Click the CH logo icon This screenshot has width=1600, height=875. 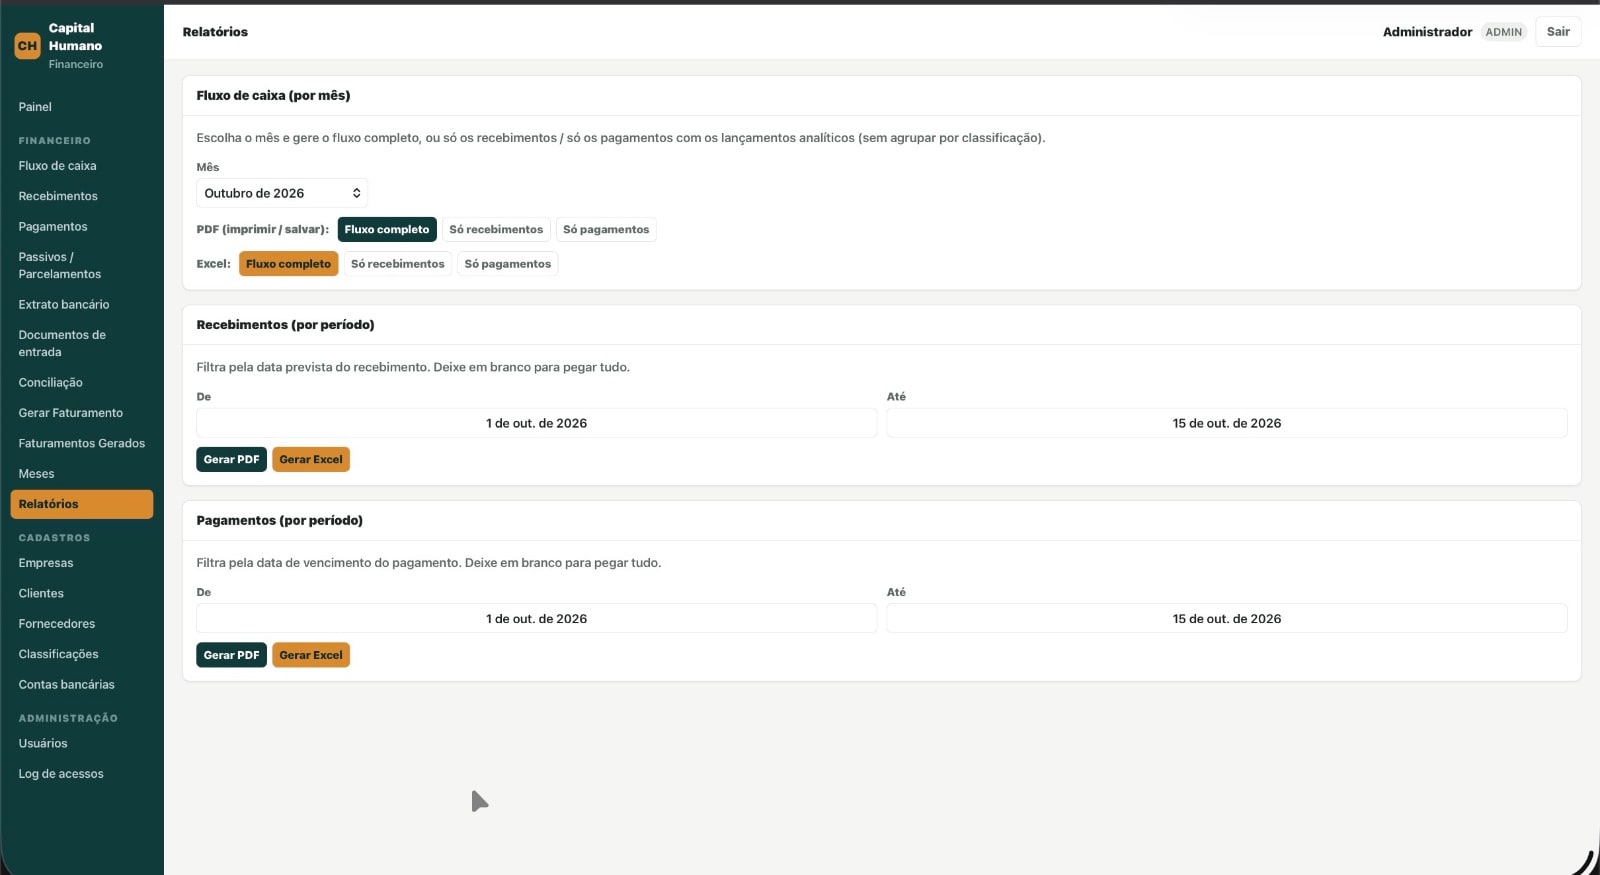click(x=27, y=46)
